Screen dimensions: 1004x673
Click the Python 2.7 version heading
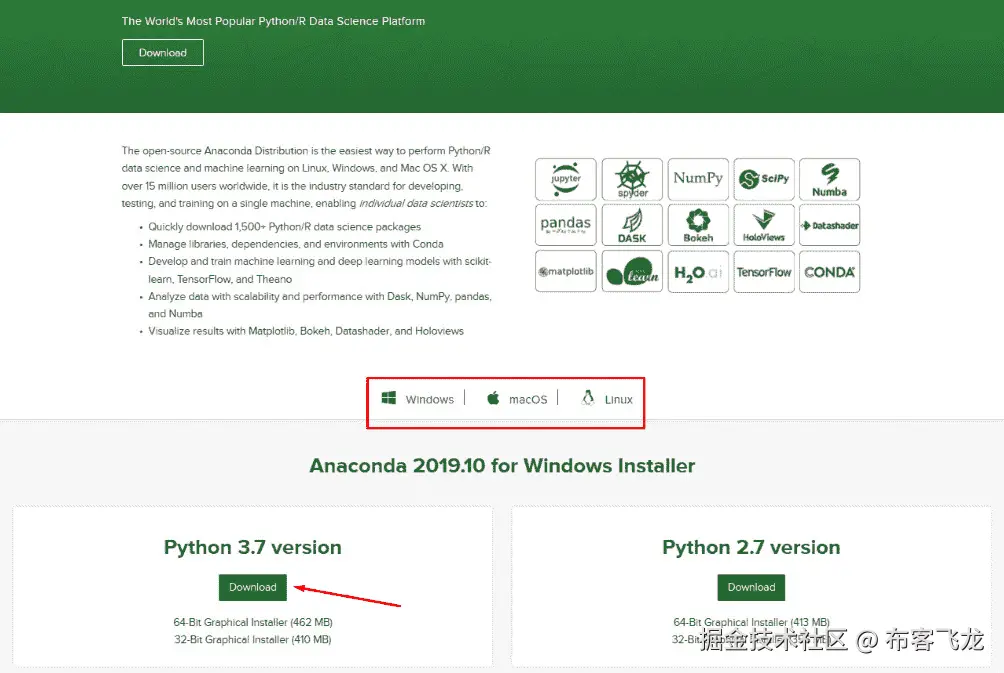click(751, 547)
